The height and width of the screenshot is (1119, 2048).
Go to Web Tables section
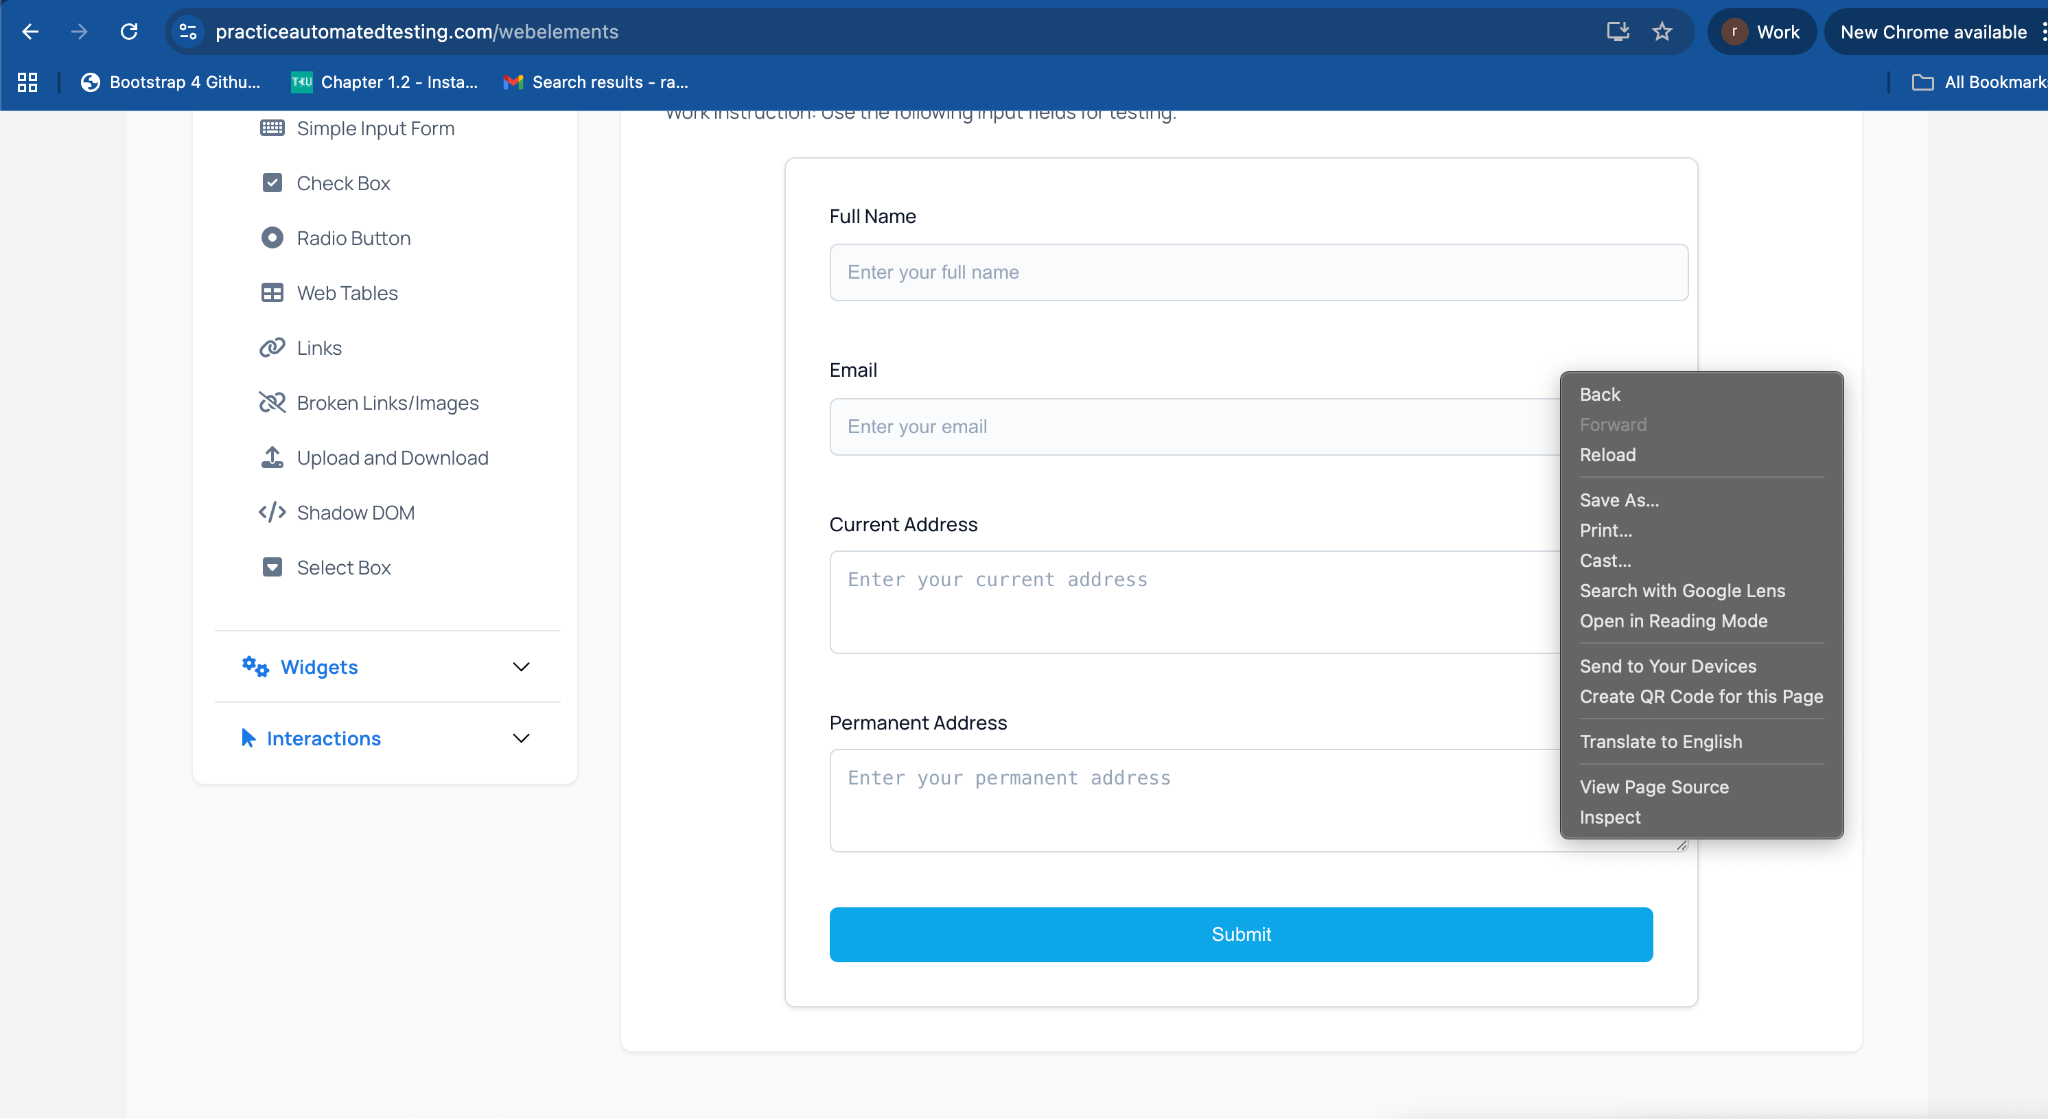[x=347, y=293]
